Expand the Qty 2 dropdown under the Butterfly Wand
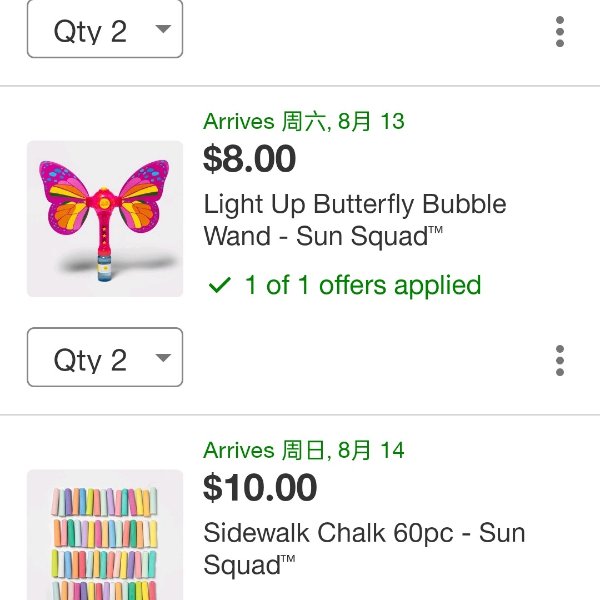Screen dimensions: 600x600 105,357
